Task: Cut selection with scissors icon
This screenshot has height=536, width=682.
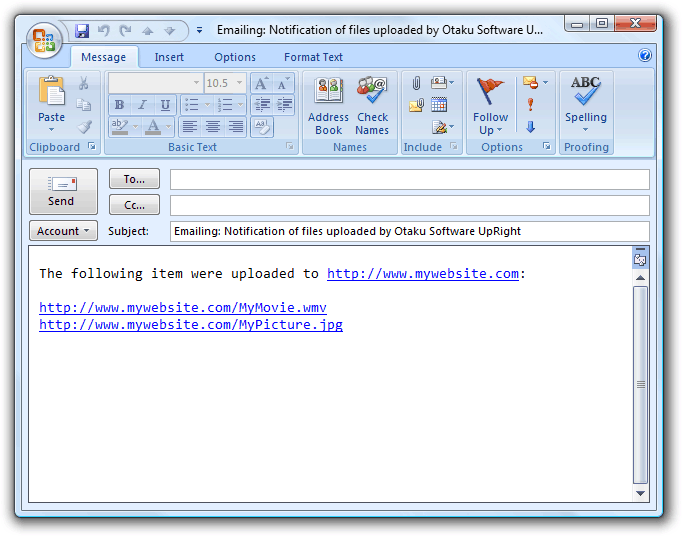Action: click(84, 83)
